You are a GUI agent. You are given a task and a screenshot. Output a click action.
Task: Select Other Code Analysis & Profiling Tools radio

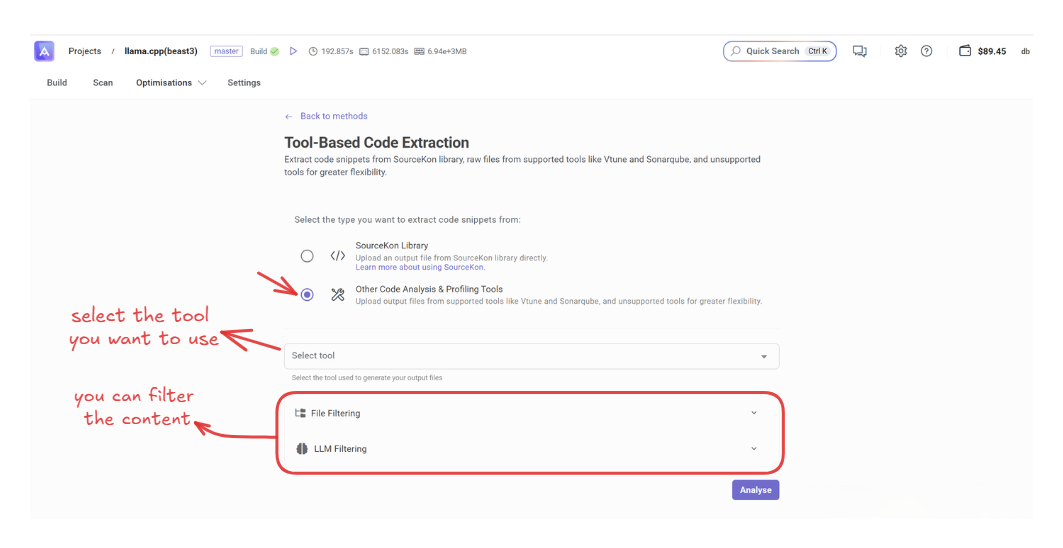coord(307,294)
